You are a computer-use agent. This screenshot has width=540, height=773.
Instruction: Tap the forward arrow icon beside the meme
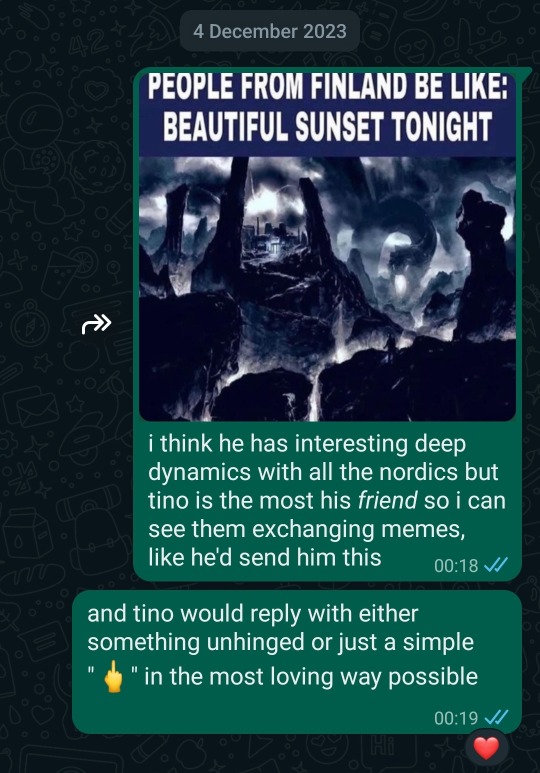click(97, 324)
